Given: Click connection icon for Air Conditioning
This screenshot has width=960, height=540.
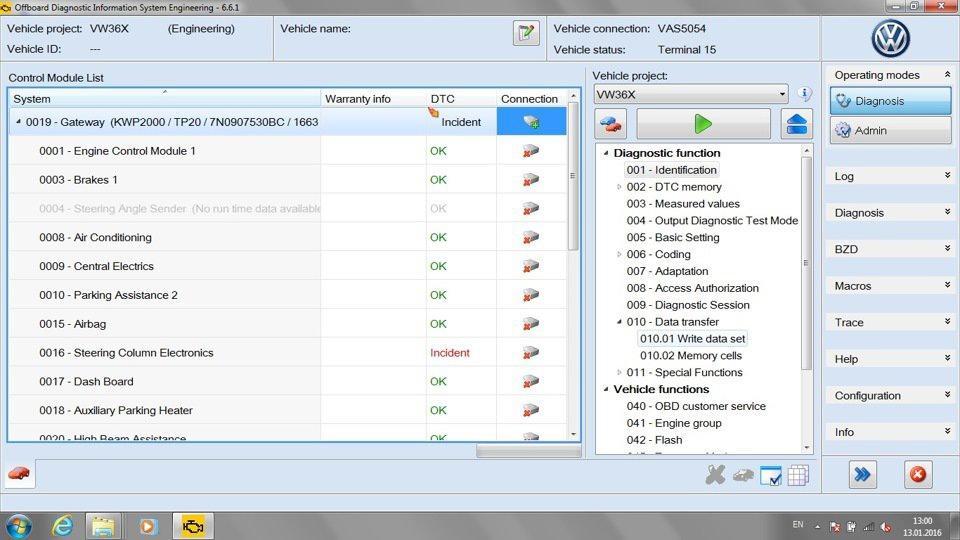Looking at the screenshot, I should (530, 237).
